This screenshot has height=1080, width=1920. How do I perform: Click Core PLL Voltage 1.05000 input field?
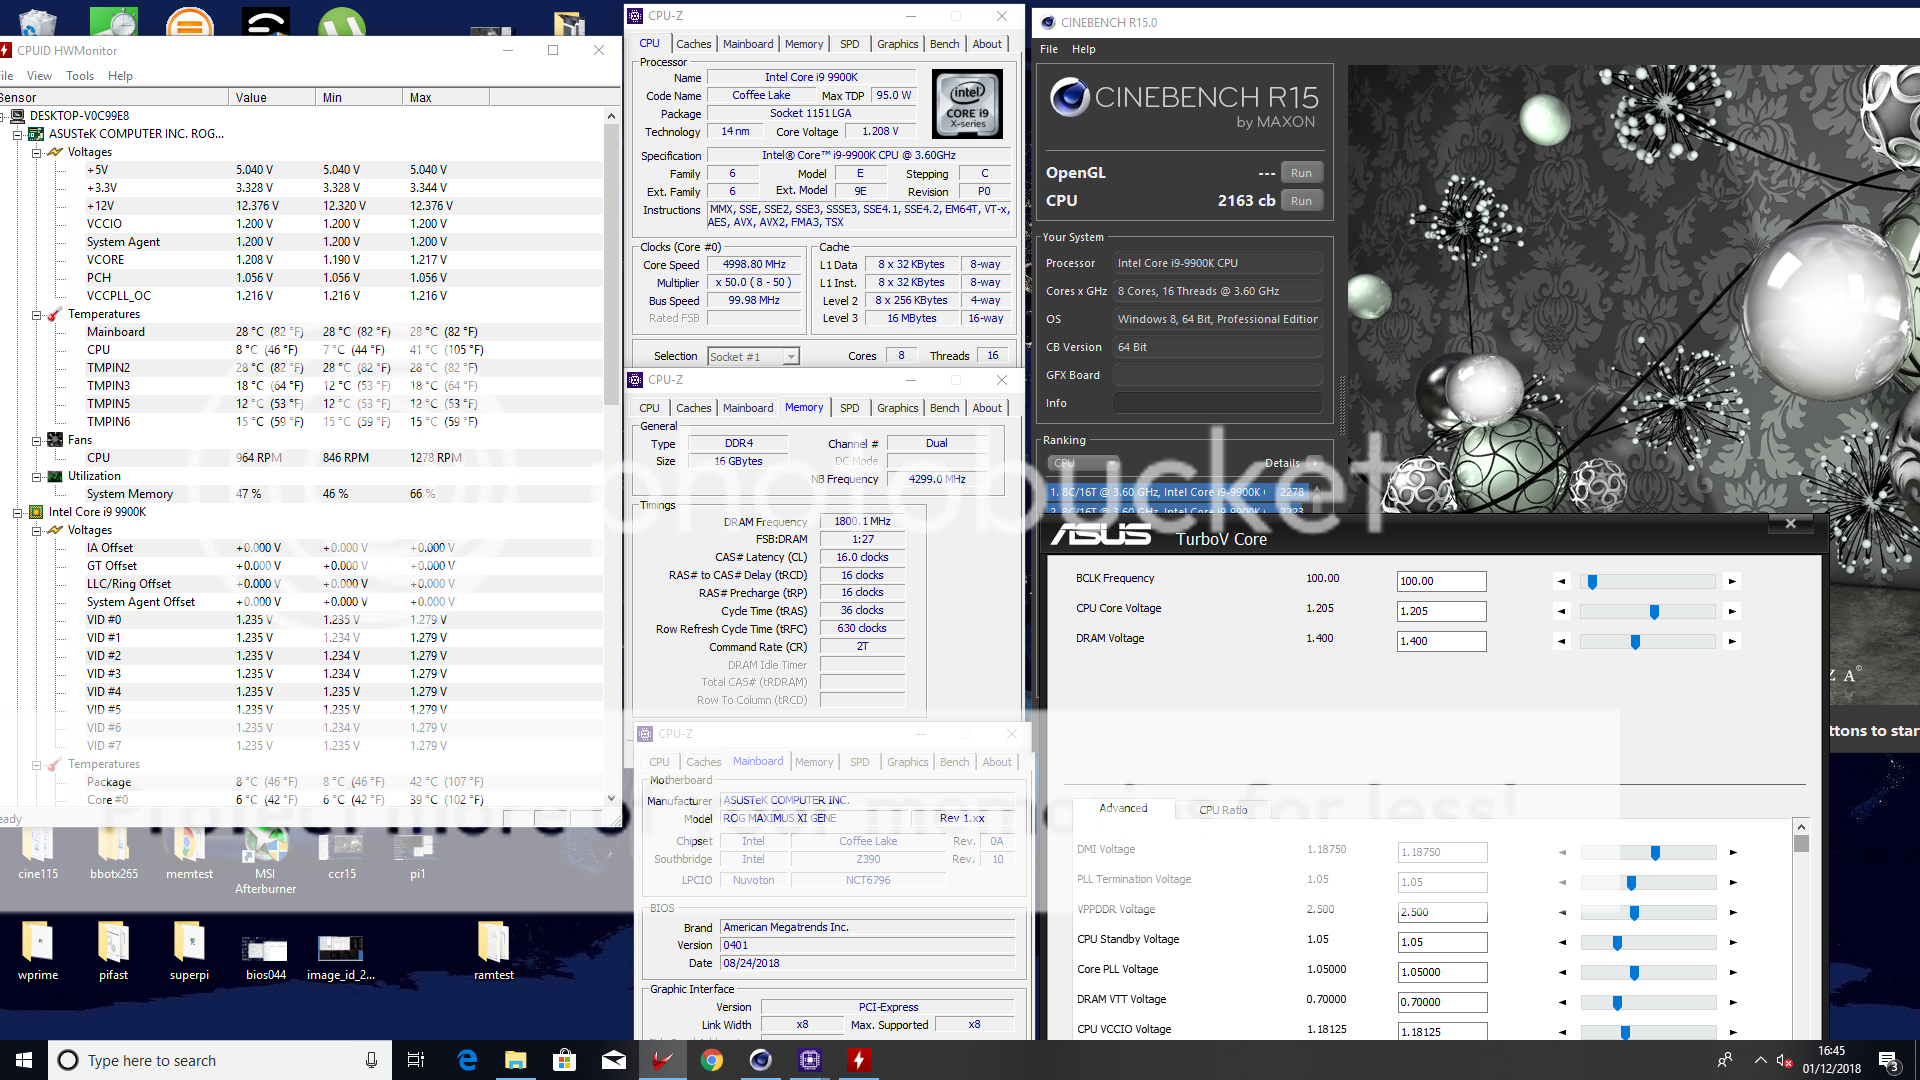pos(1441,972)
